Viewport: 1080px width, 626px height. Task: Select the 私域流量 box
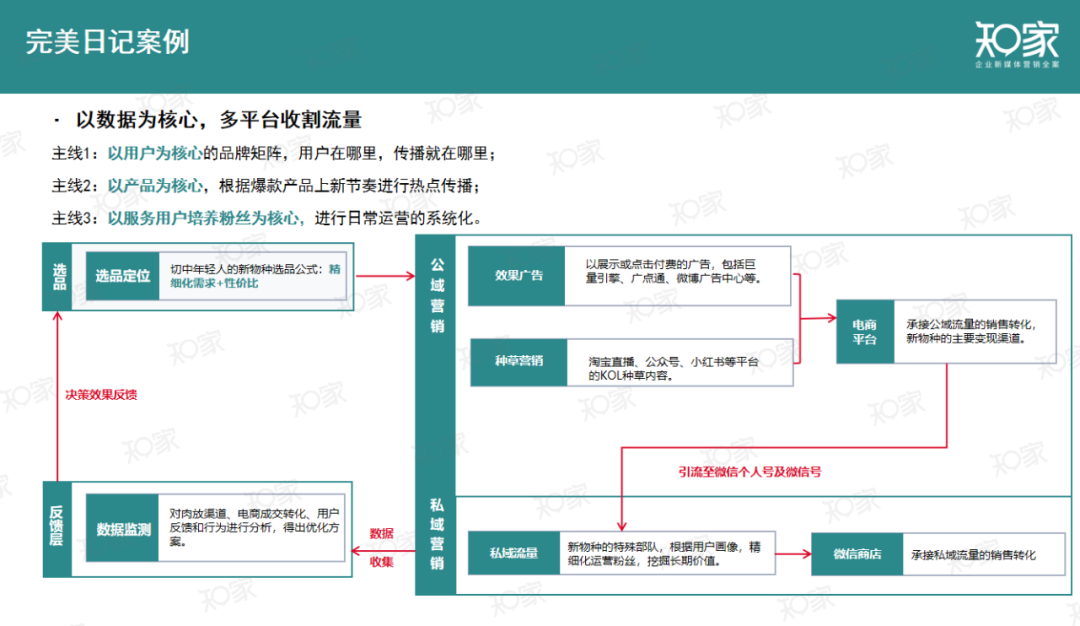coord(514,552)
